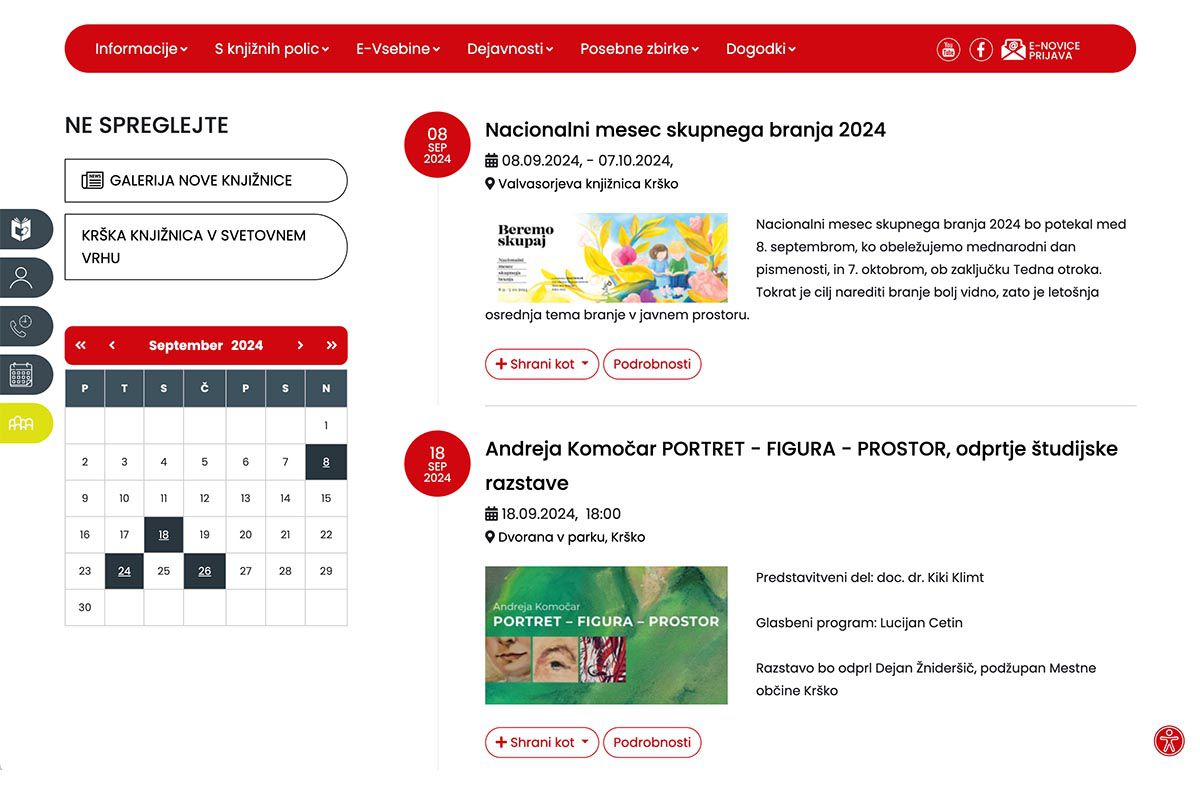Click the Predstavitveni del: doc. dr. Kiki Klimt text
The image size is (1200, 800).
pos(870,577)
